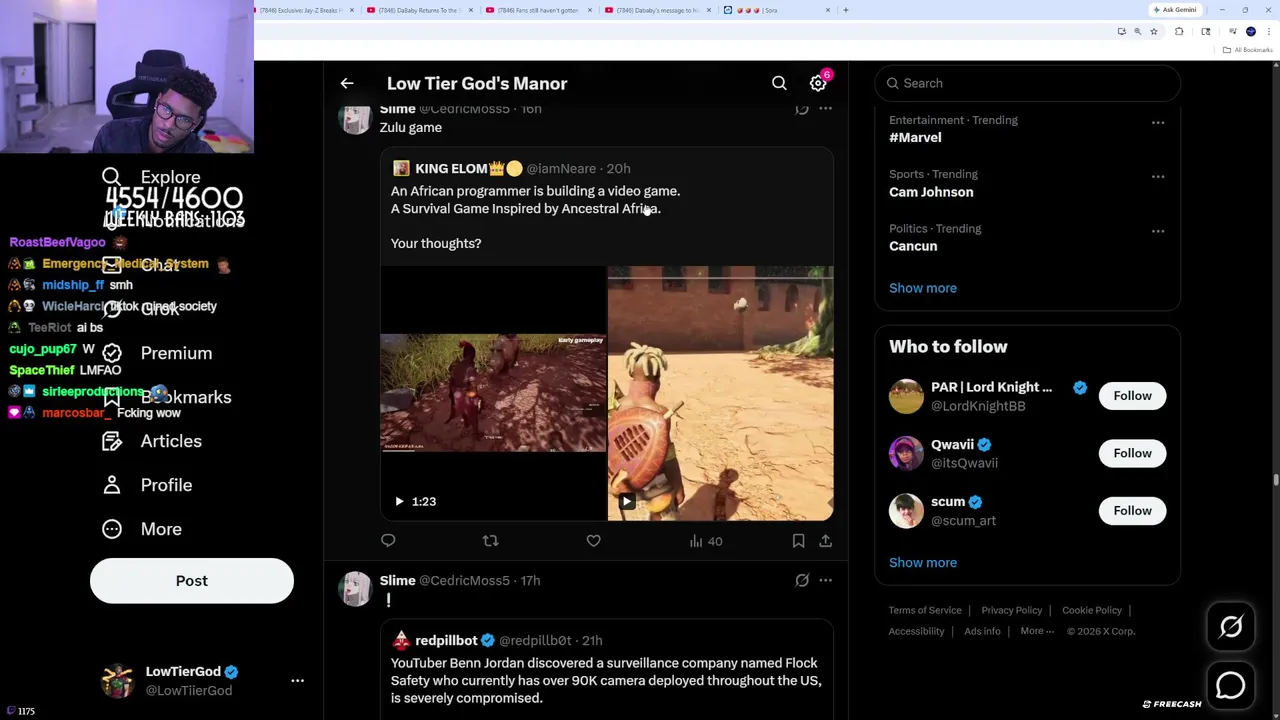Click the Post button
1280x720 pixels.
(x=192, y=581)
